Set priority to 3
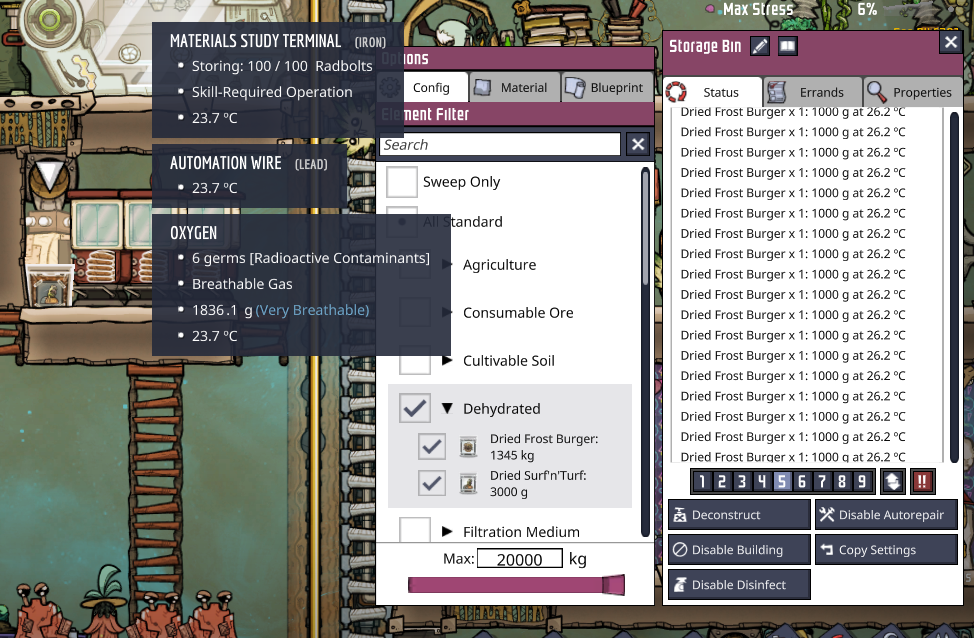 pos(742,481)
